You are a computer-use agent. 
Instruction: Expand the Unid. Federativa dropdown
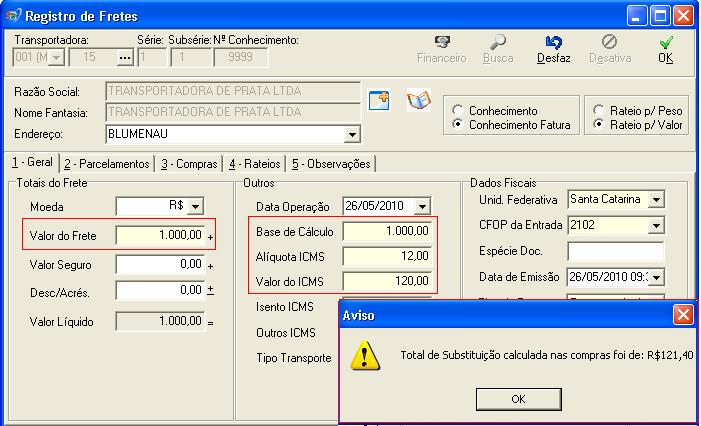click(x=656, y=200)
